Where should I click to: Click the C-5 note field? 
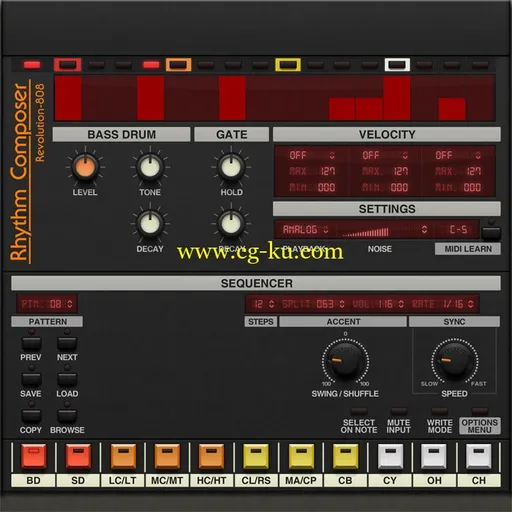pos(458,229)
